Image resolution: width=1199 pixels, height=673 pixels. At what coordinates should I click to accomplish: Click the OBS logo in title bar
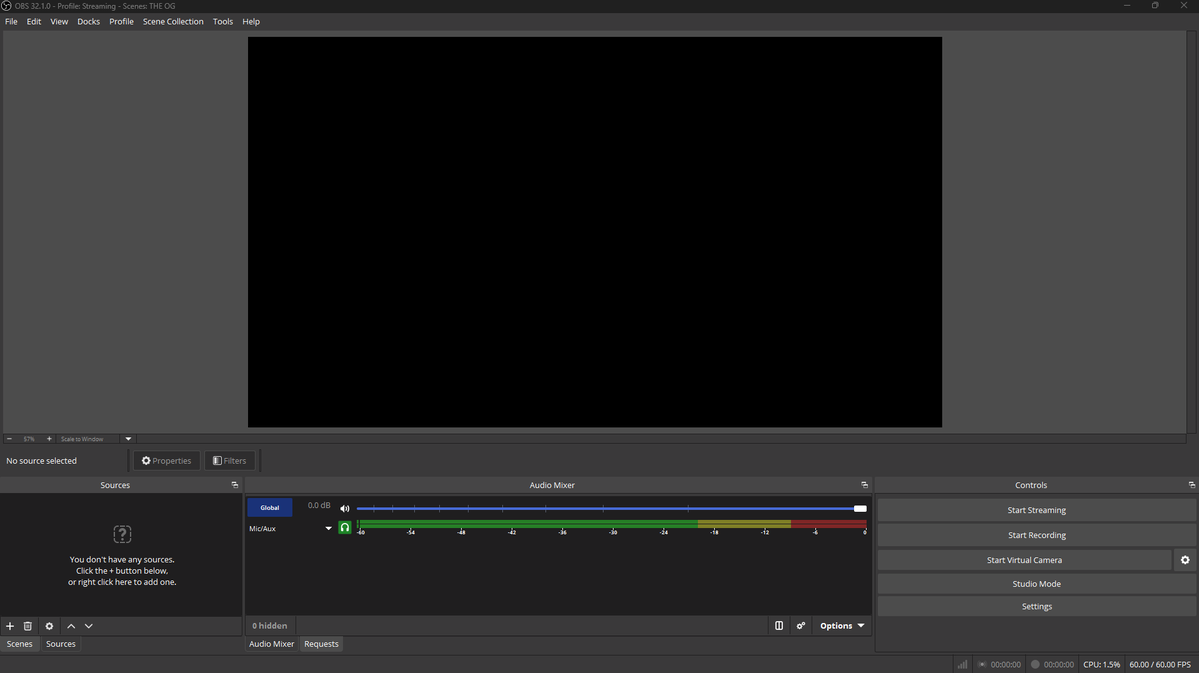pyautogui.click(x=6, y=5)
